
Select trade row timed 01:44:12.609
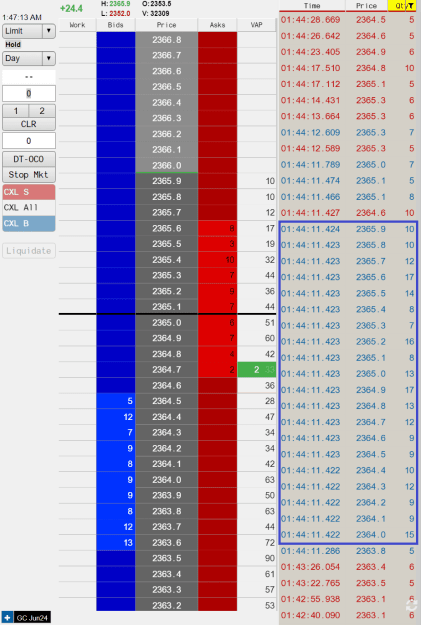pos(348,132)
